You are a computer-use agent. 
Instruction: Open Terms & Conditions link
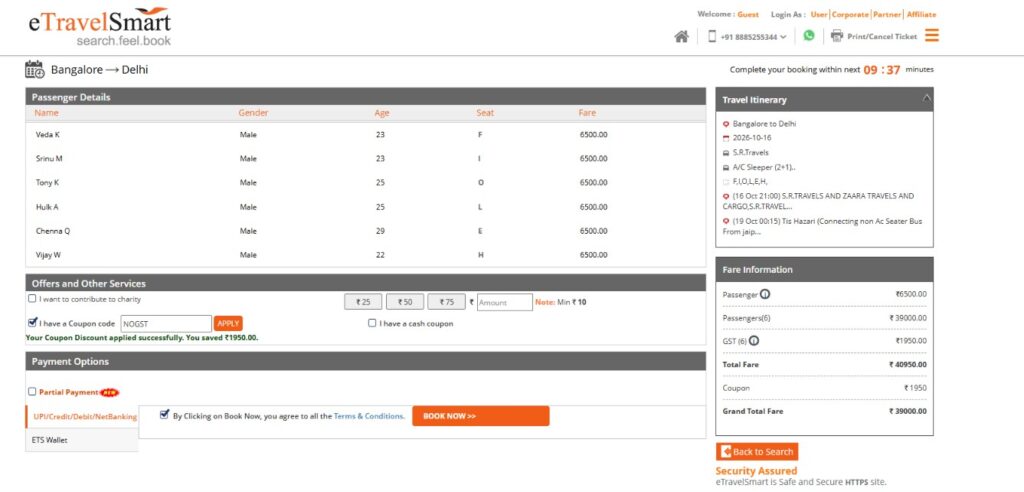click(x=368, y=416)
